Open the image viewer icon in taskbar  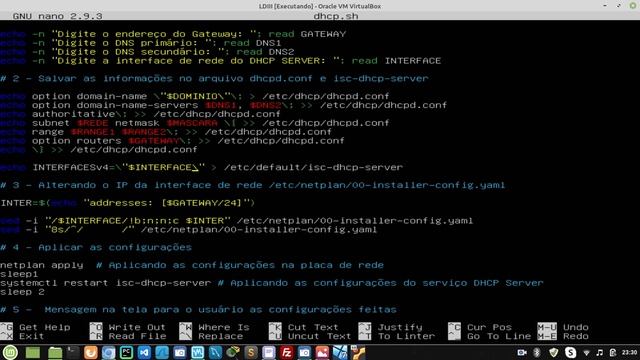click(322, 353)
